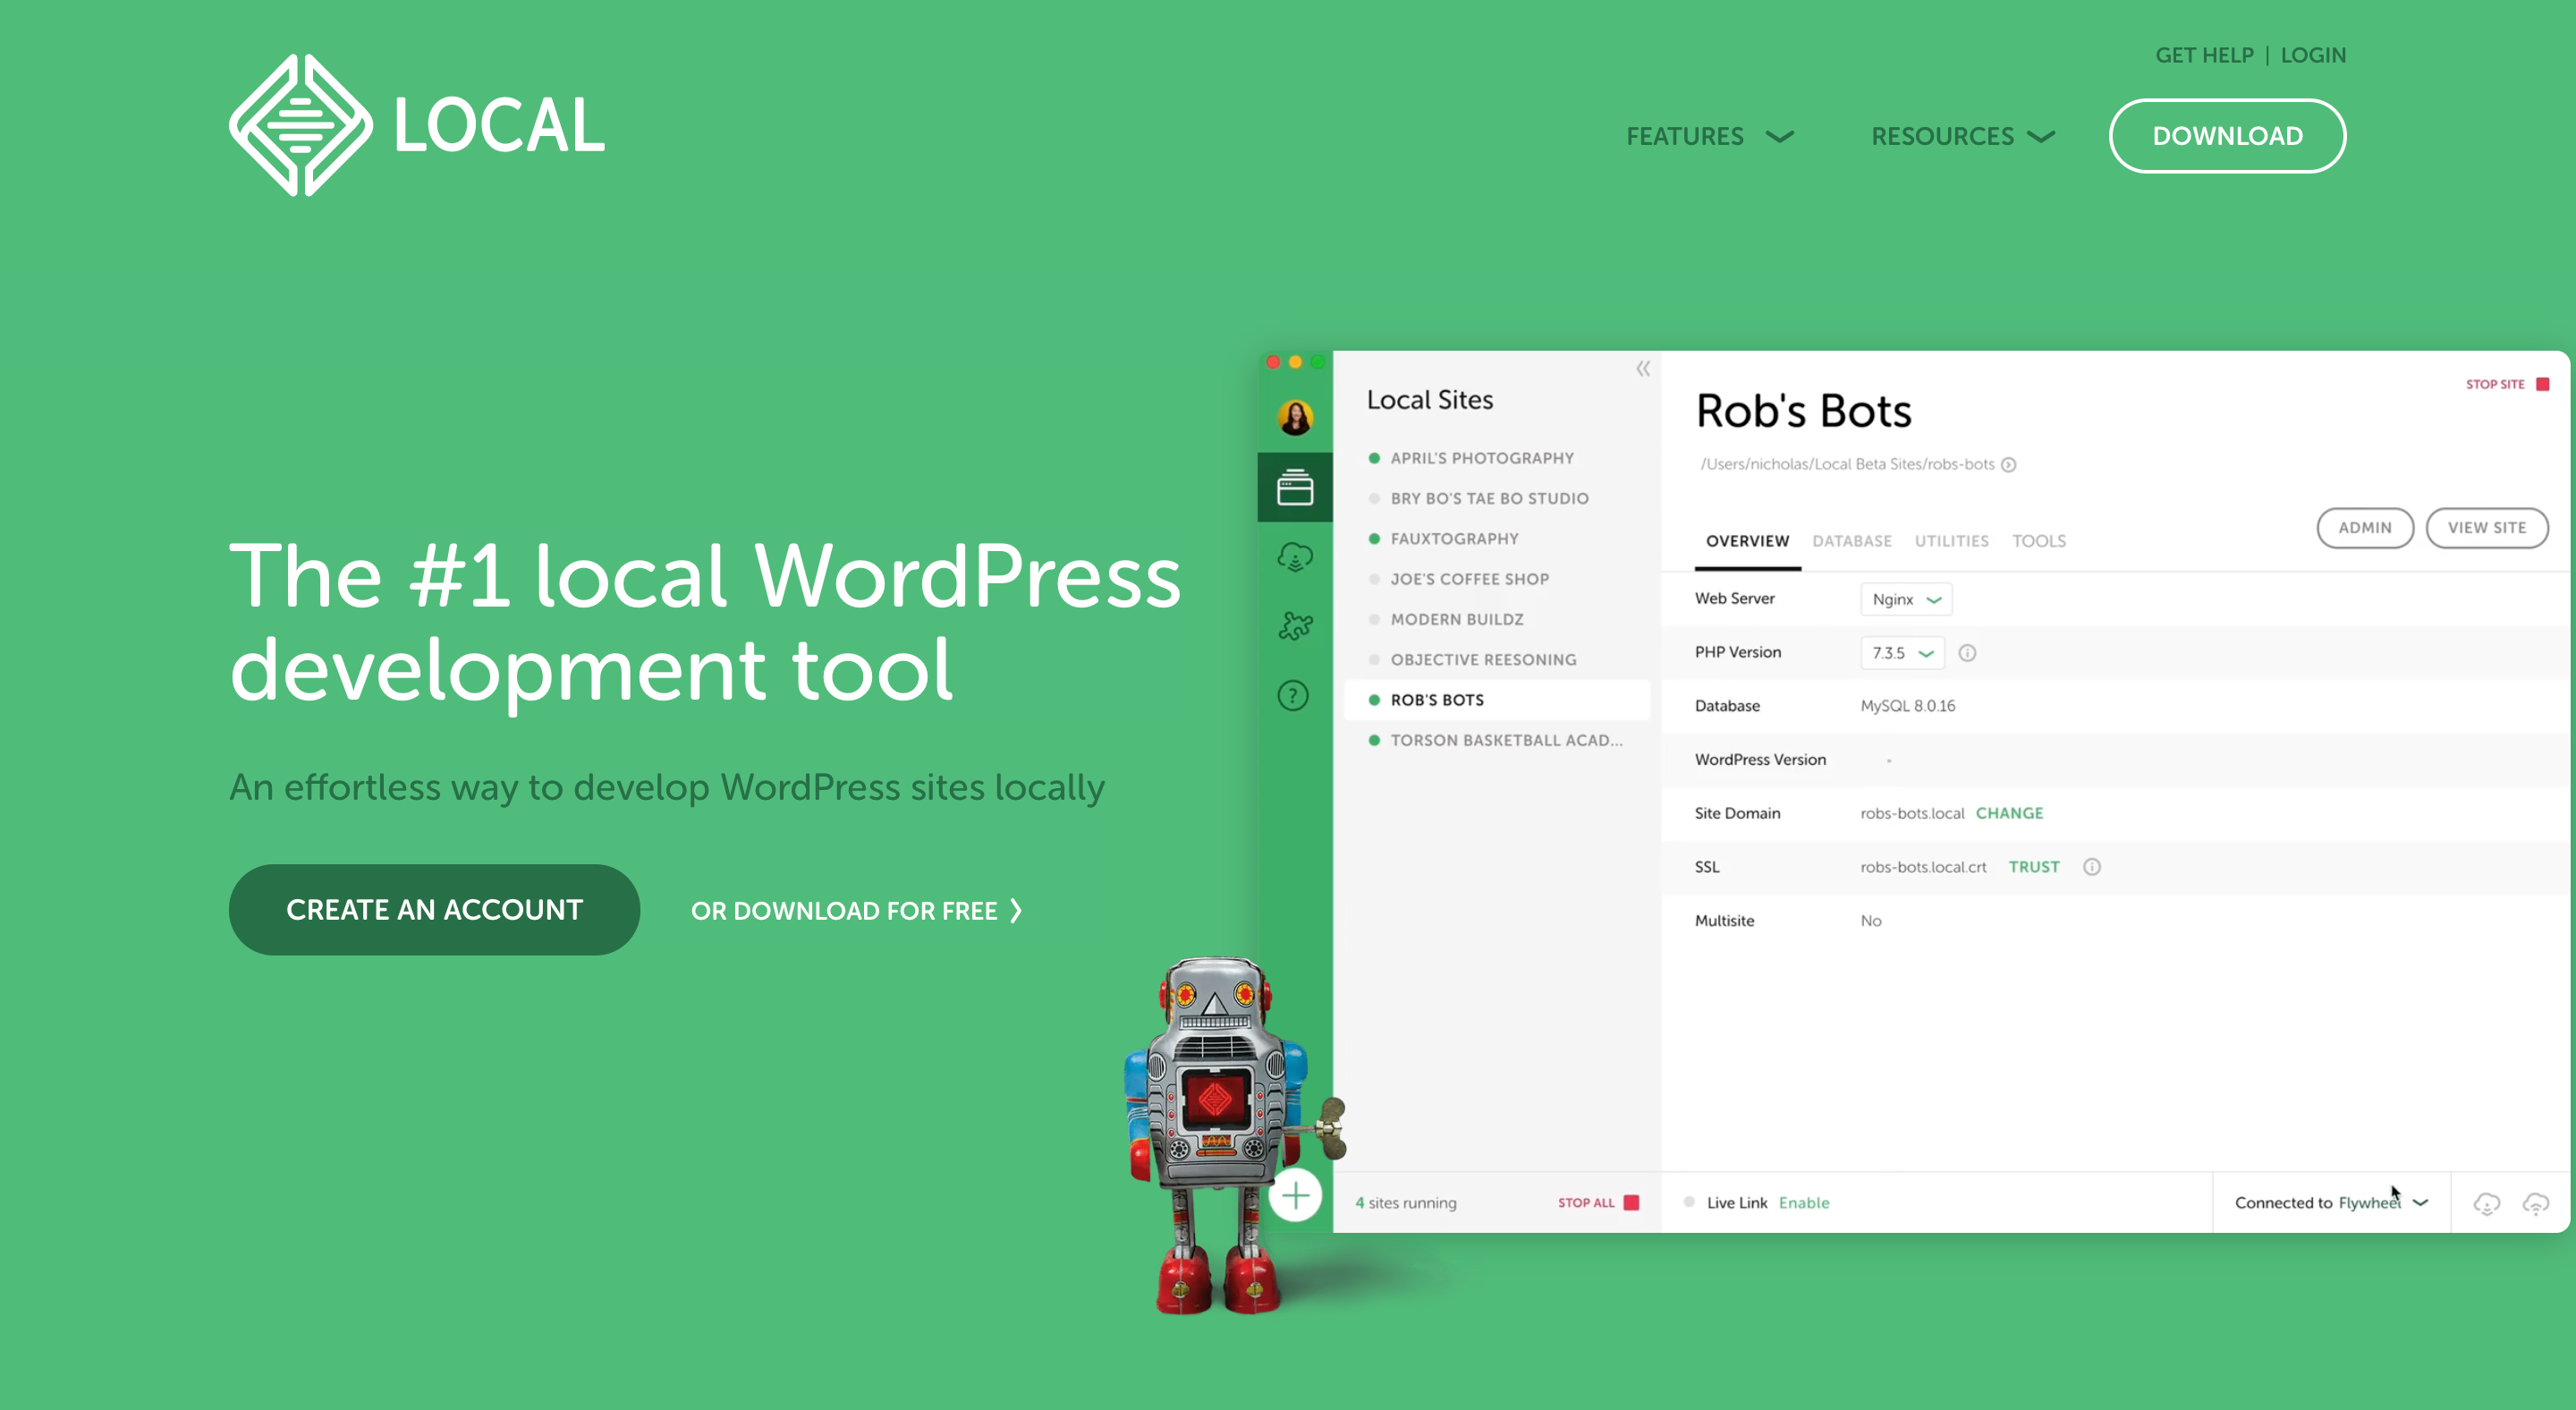2576x1410 pixels.
Task: Click the red Stop Site square icon
Action: (2543, 384)
